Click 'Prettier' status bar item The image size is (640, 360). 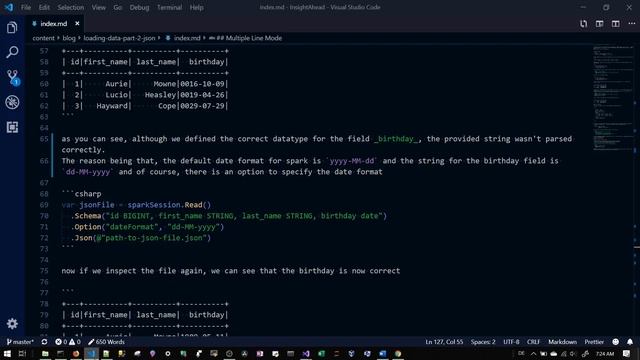pos(594,342)
